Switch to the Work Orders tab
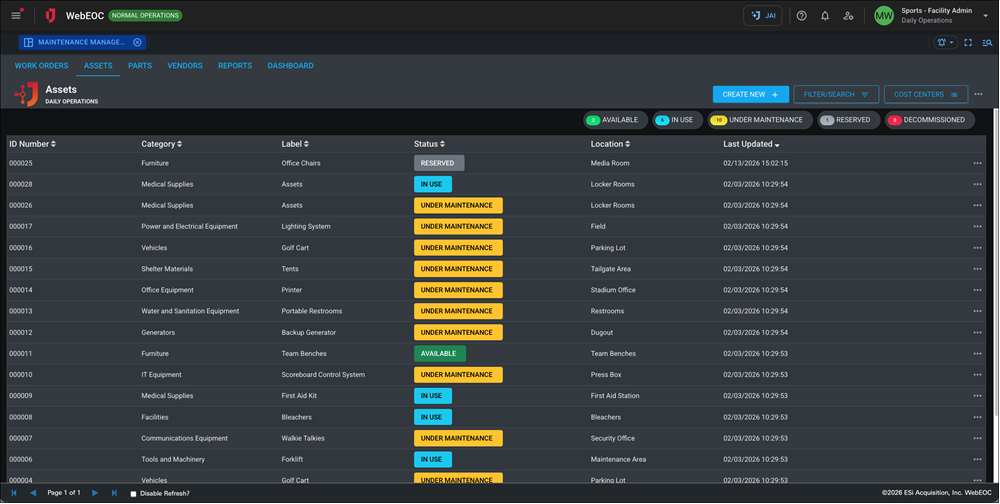 (x=41, y=66)
